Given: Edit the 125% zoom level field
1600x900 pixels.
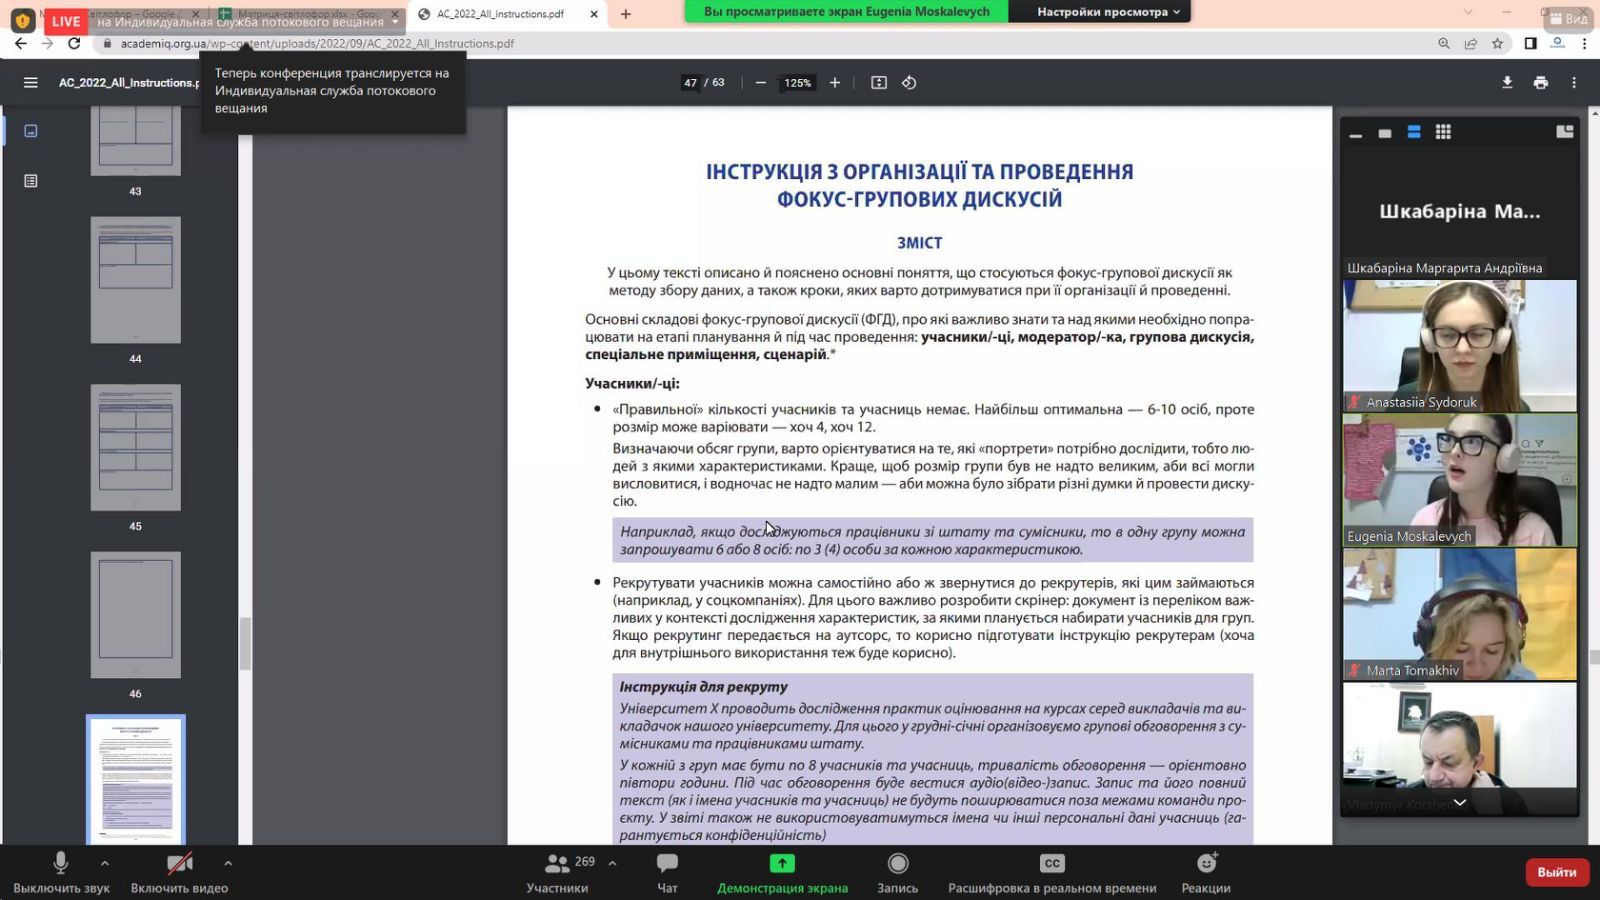Looking at the screenshot, I should point(798,83).
